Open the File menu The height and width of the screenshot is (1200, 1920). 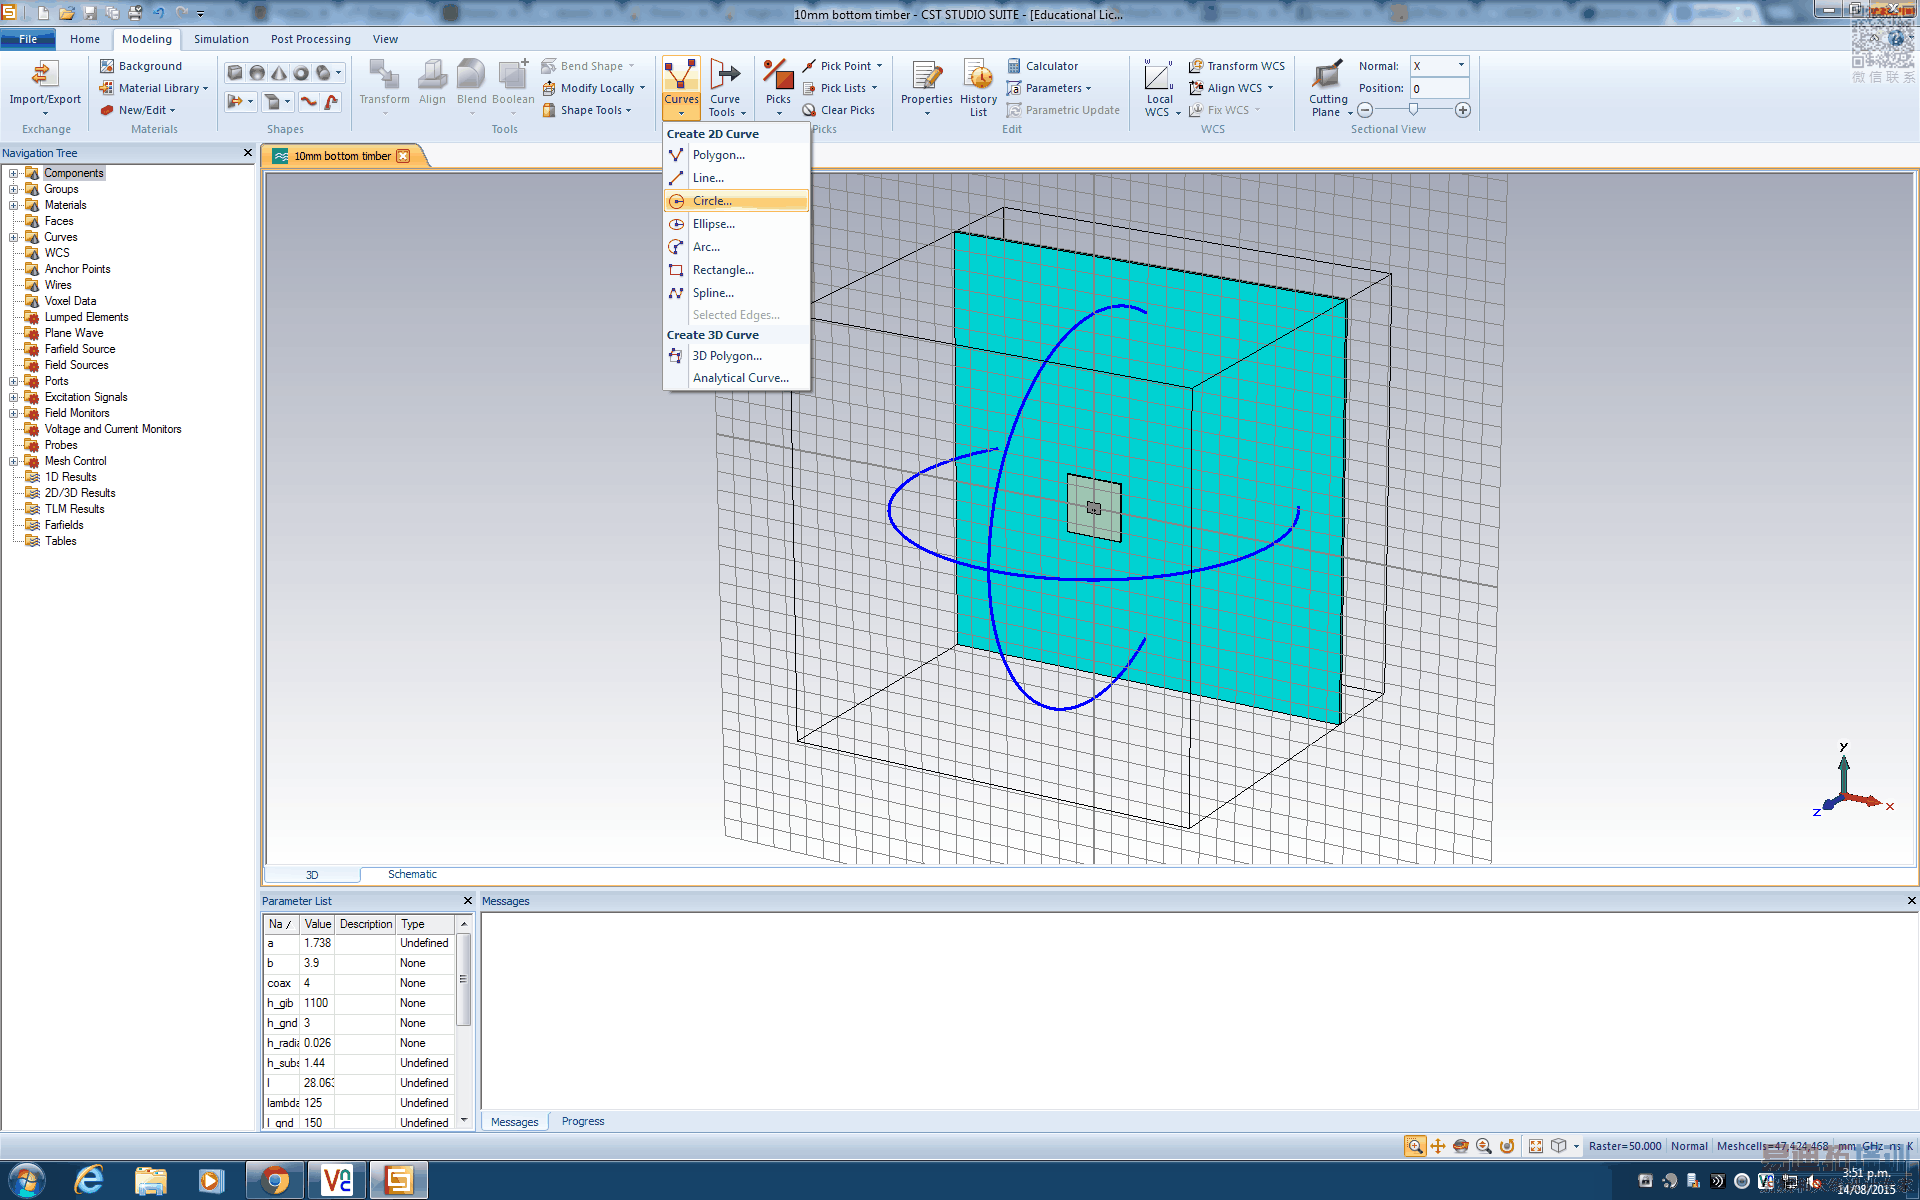(28, 39)
